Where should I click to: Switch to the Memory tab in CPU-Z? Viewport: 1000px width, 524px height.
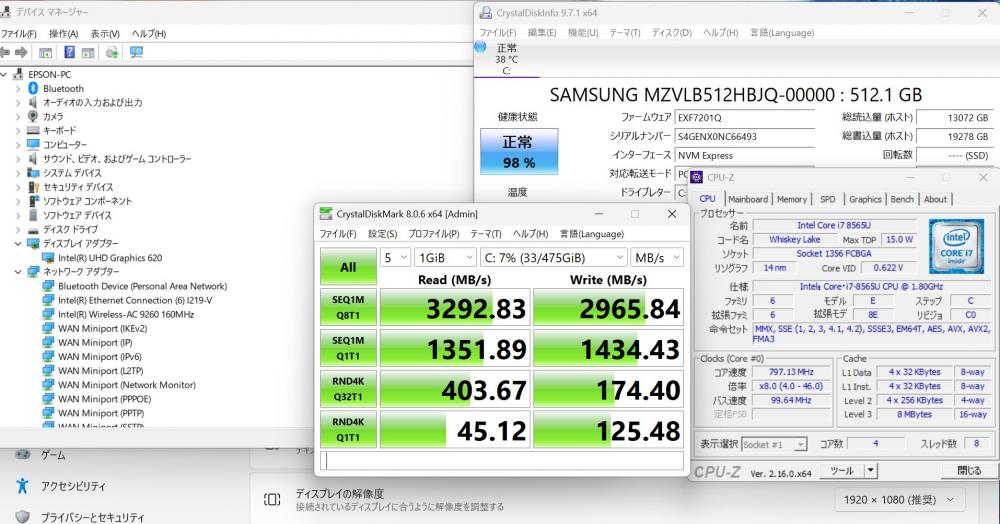coord(791,199)
